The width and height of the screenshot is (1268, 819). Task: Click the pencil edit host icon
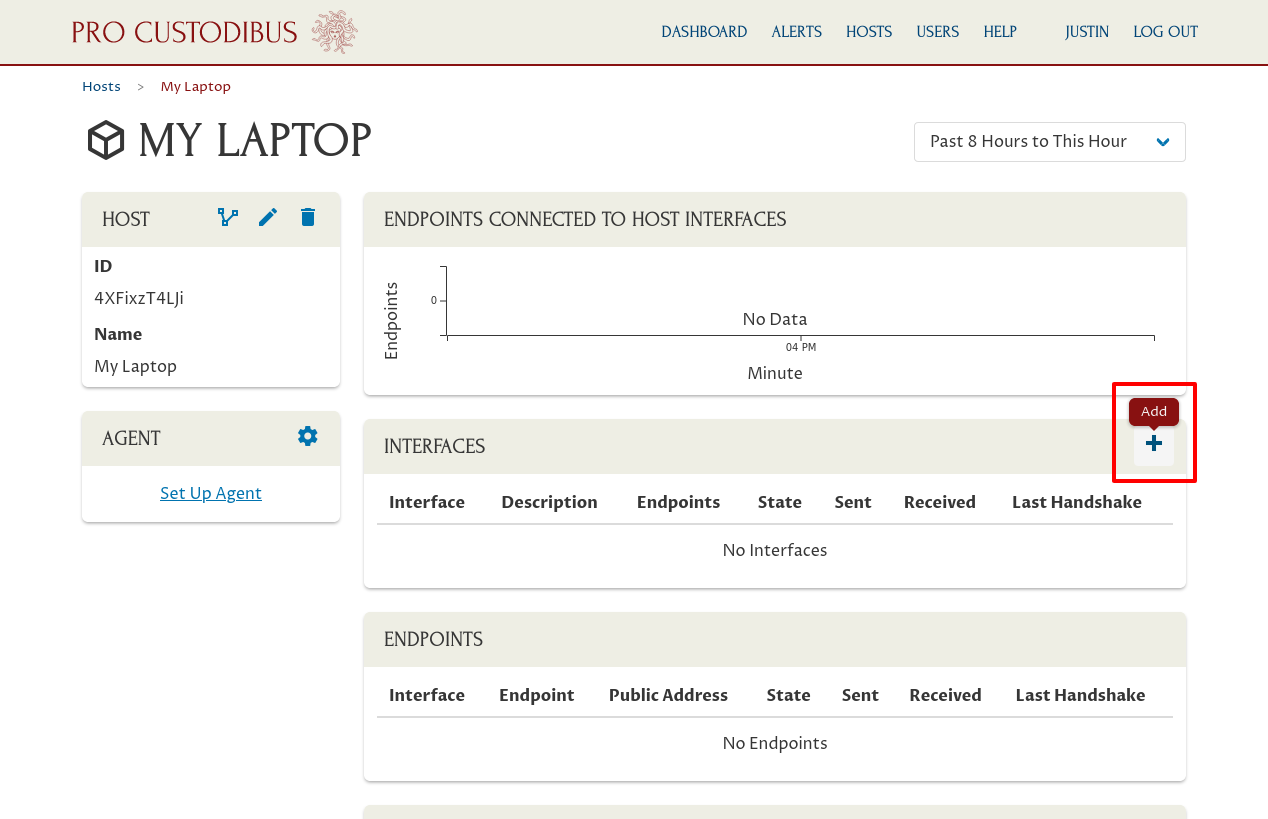click(268, 217)
